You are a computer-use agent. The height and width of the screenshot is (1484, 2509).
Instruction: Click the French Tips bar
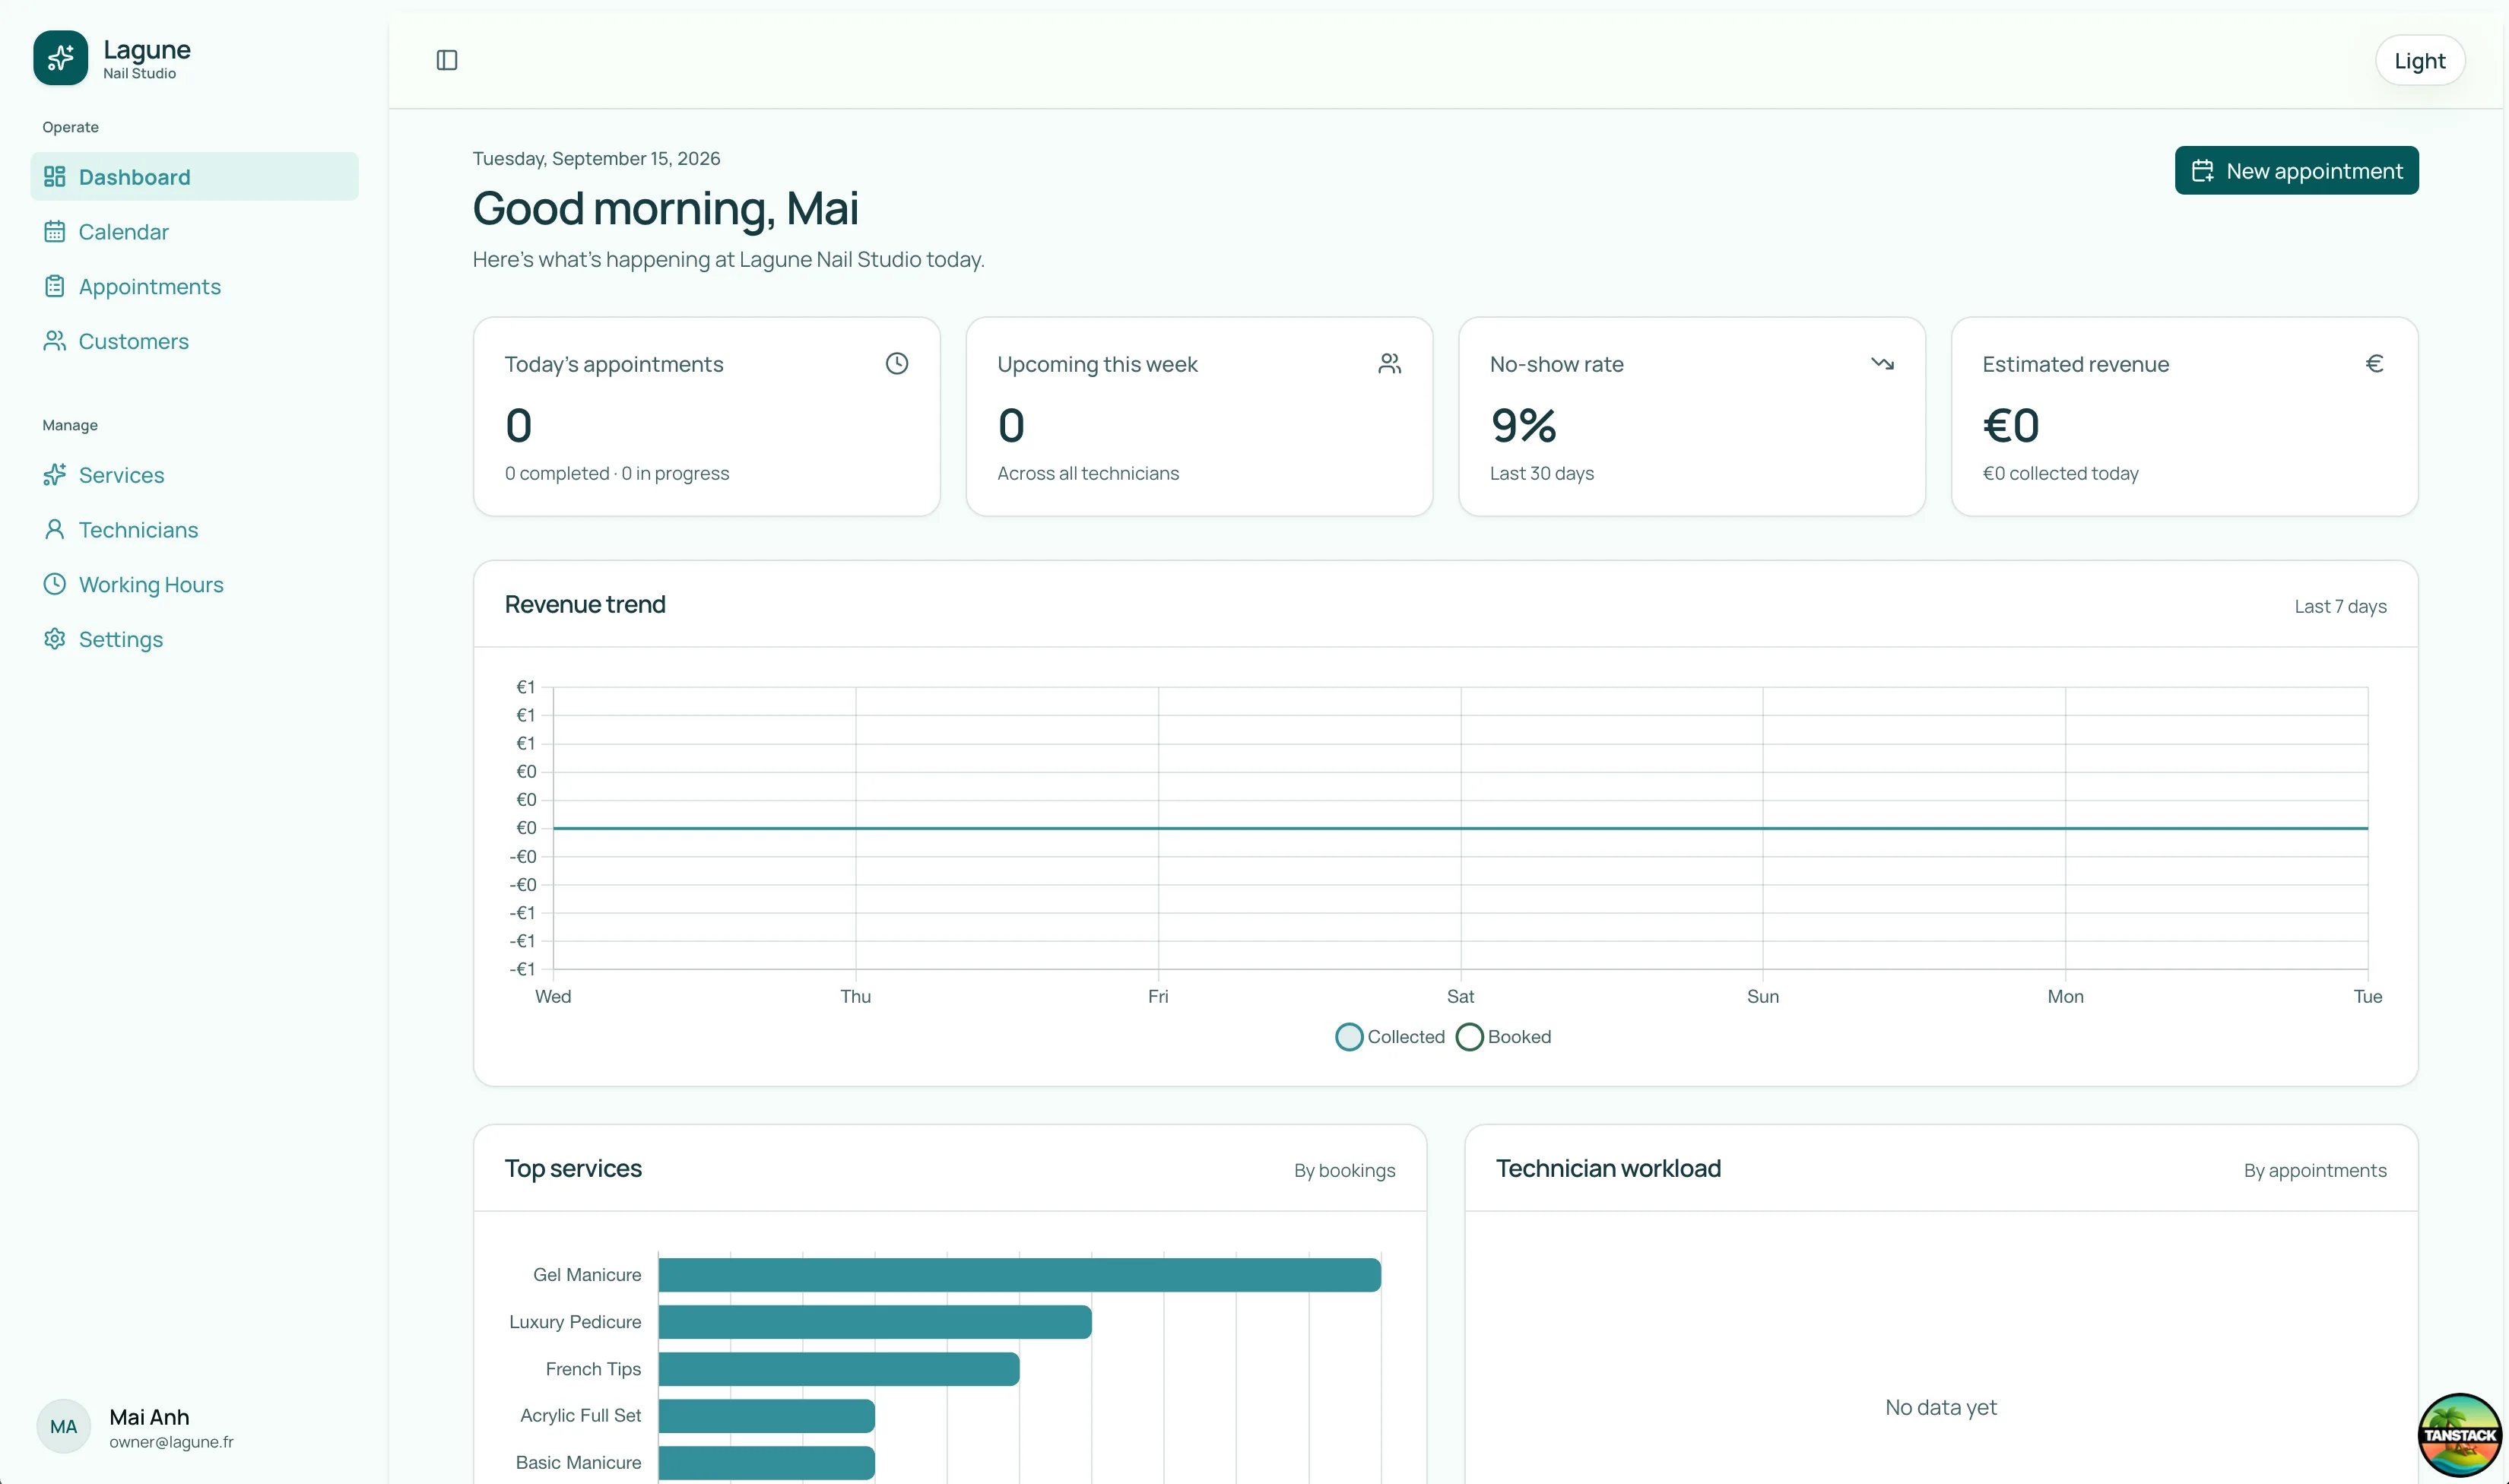click(839, 1369)
